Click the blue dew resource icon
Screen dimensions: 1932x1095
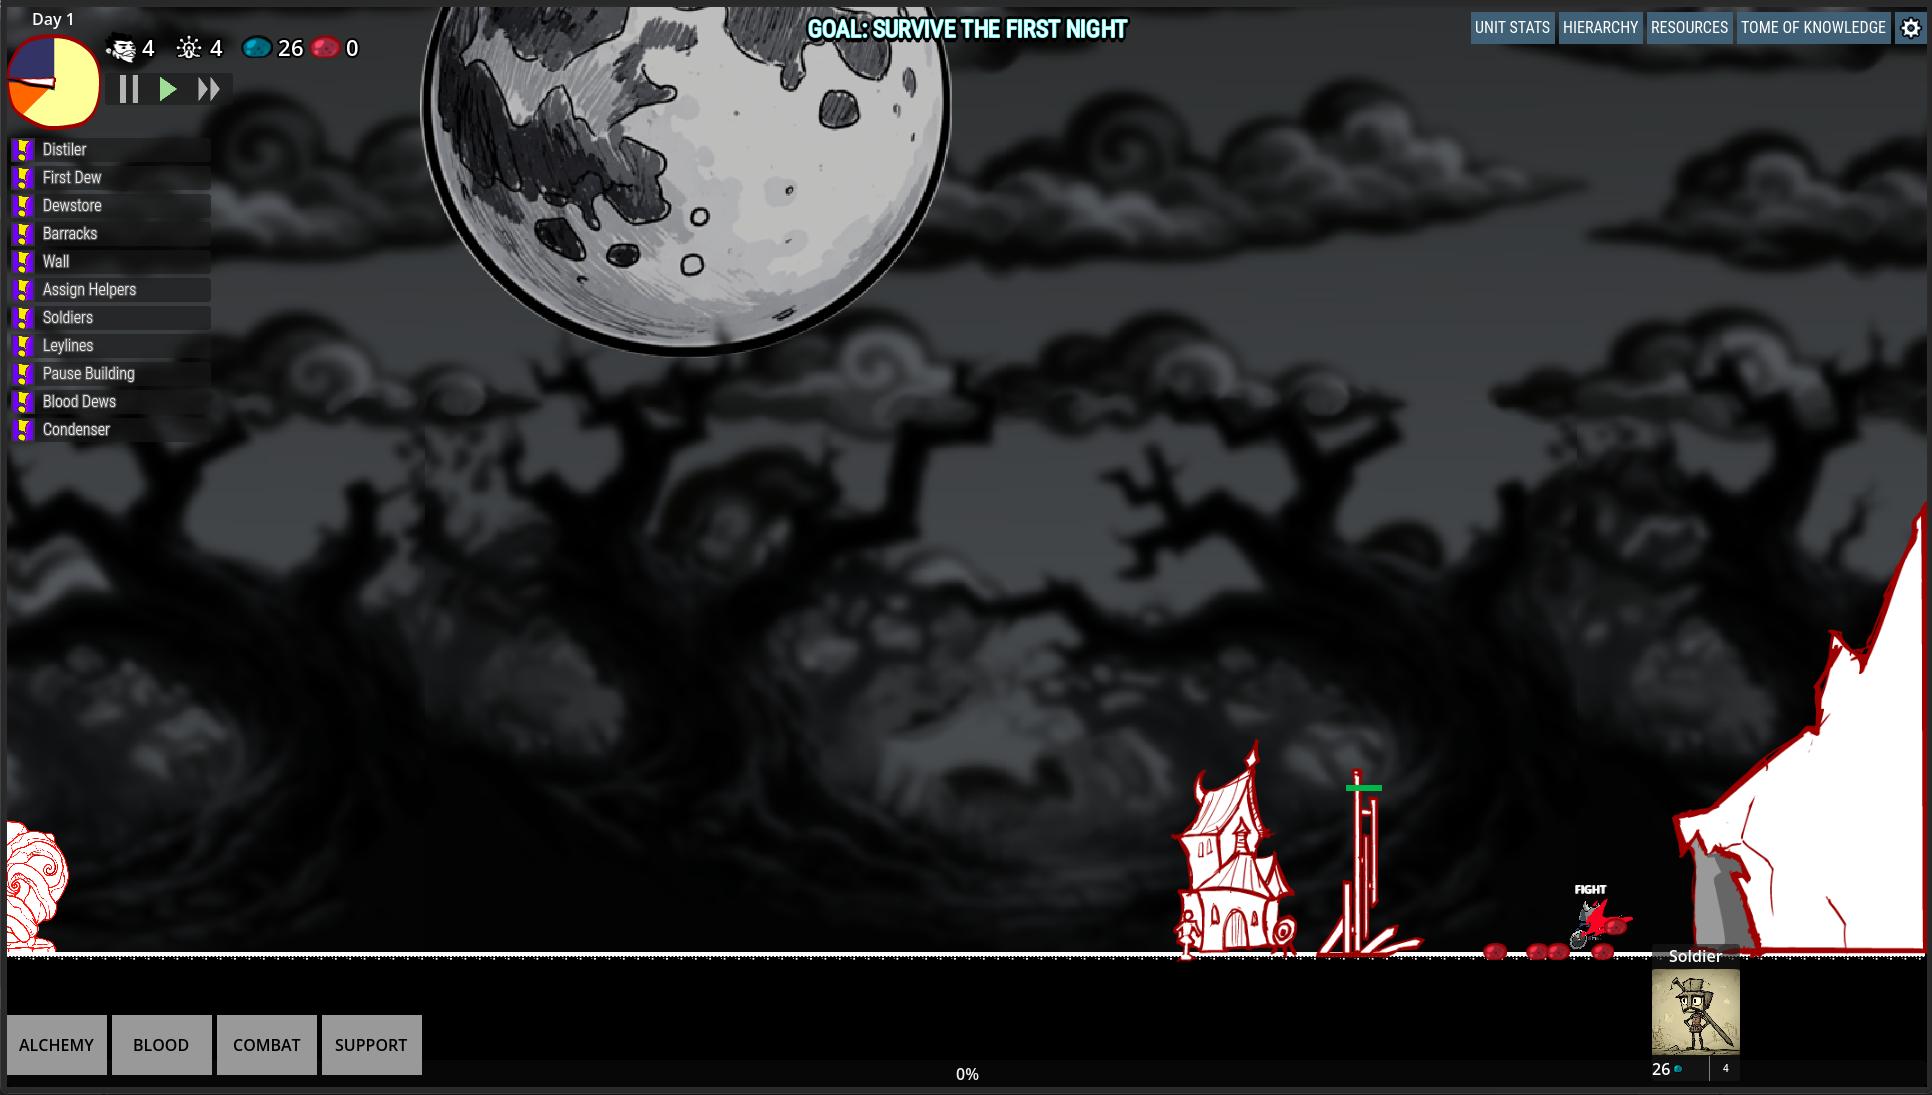[x=256, y=48]
